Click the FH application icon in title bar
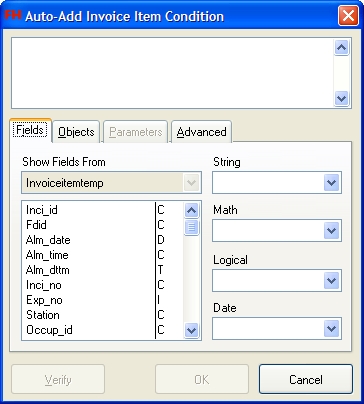Image resolution: width=364 pixels, height=404 pixels. click(13, 15)
